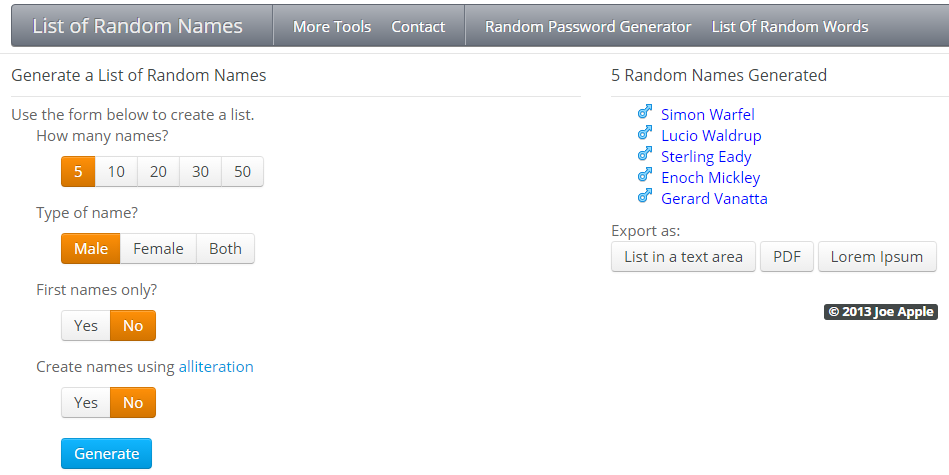949x475 pixels.
Task: Choose Female name type
Action: coord(158,249)
